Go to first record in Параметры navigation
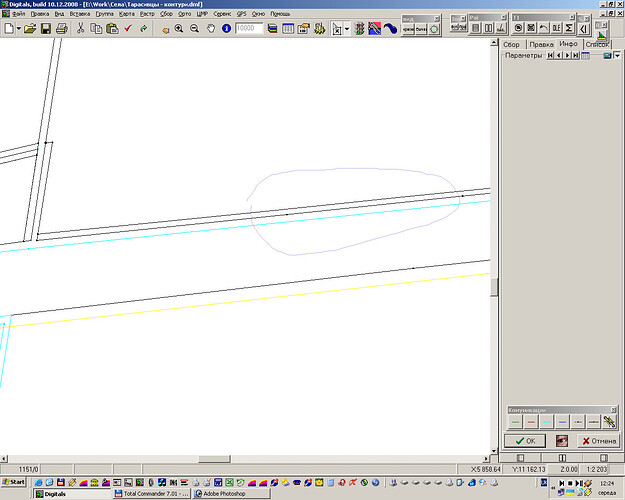Image resolution: width=625 pixels, height=500 pixels. click(x=550, y=55)
